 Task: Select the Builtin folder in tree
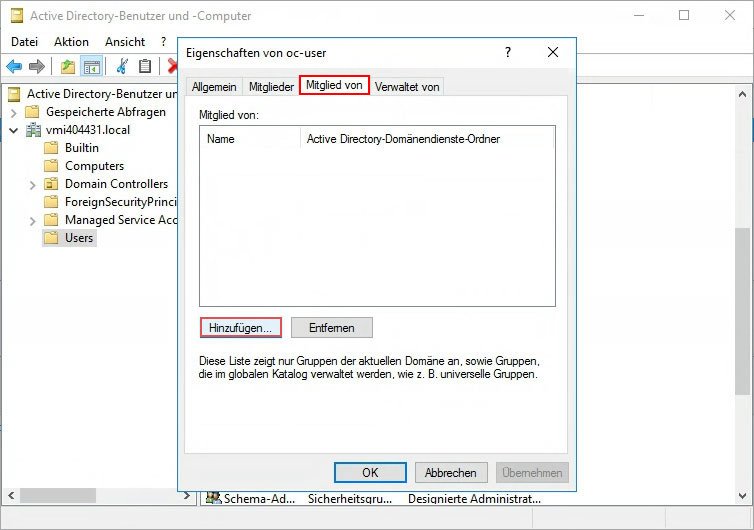coord(81,148)
